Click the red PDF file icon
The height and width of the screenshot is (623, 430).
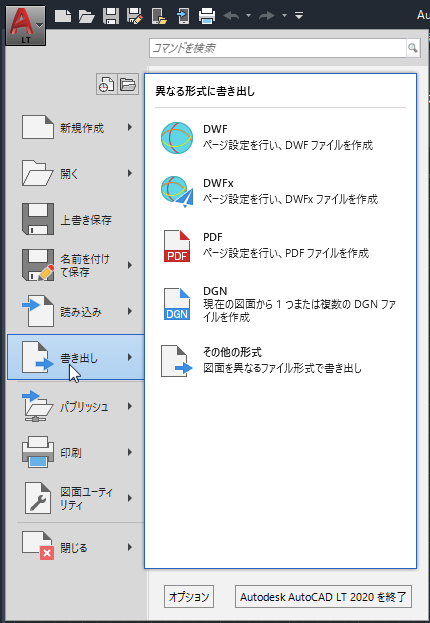[177, 246]
